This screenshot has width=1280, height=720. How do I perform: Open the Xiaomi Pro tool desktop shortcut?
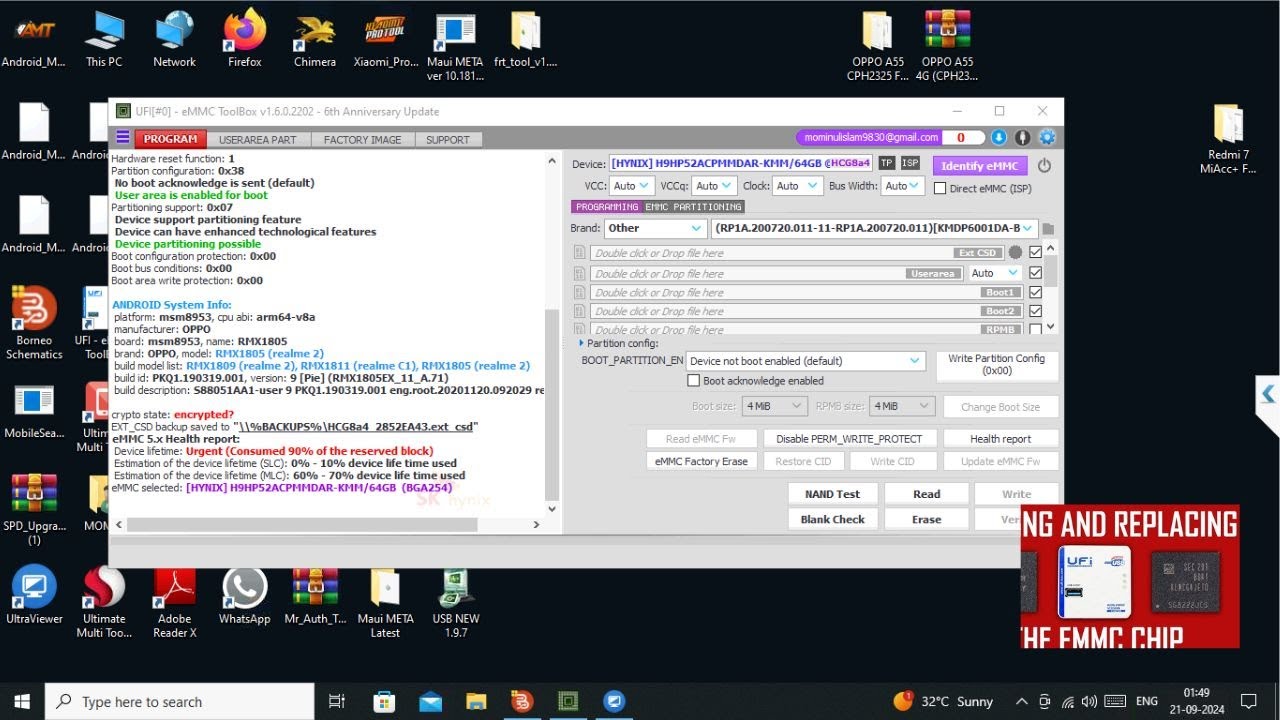click(386, 39)
